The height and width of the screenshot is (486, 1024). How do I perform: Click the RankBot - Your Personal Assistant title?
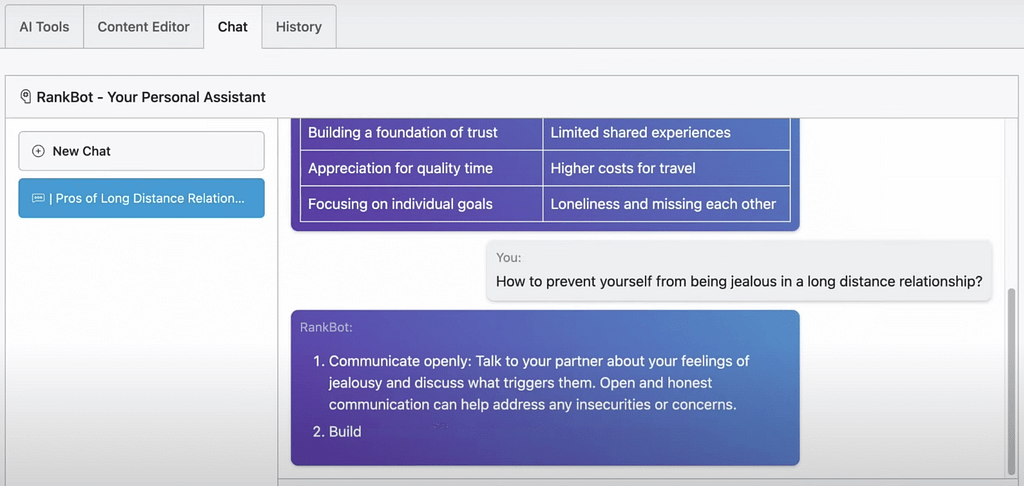tap(151, 97)
